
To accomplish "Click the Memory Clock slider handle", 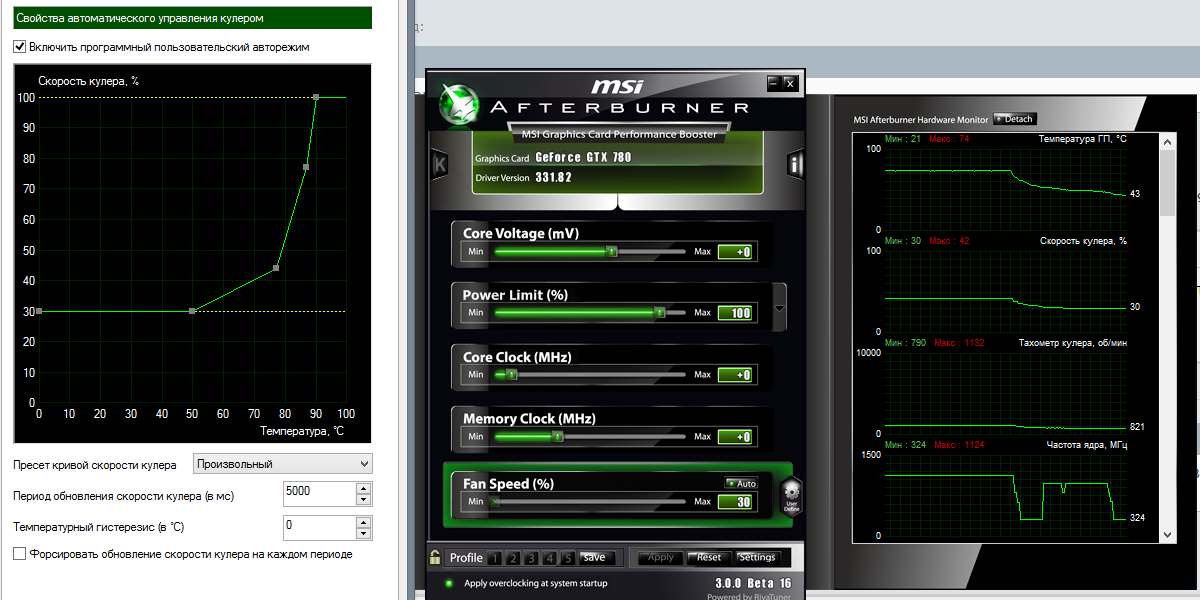I will point(558,437).
